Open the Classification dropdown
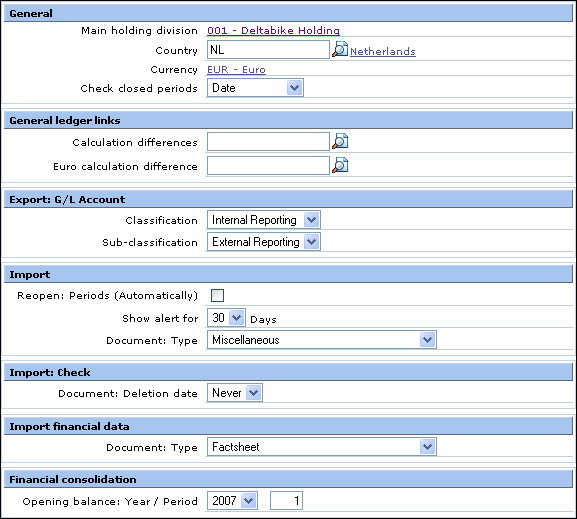This screenshot has height=519, width=577. 264,220
